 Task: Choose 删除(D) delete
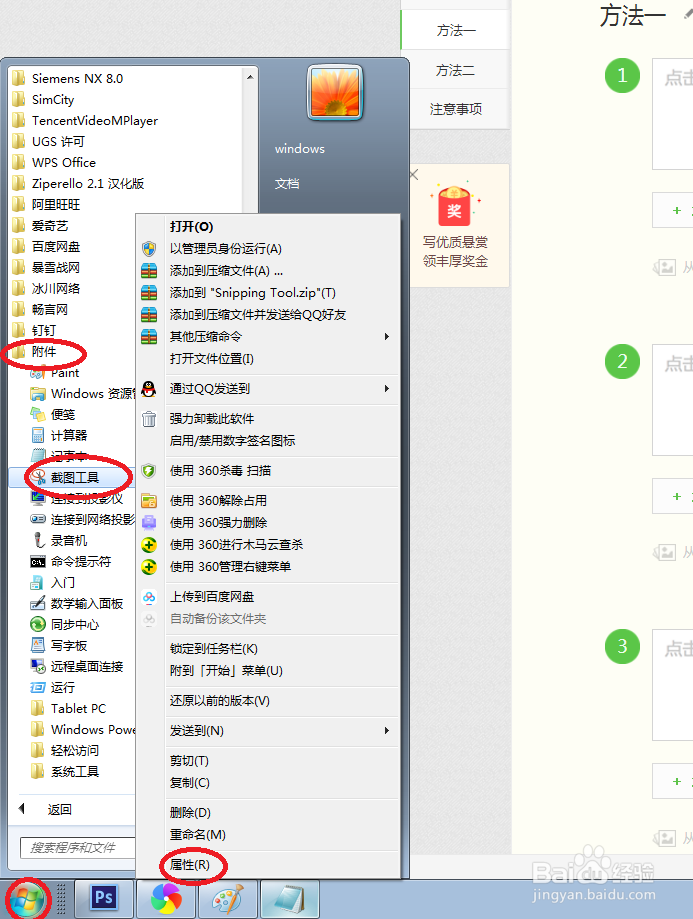pos(190,813)
